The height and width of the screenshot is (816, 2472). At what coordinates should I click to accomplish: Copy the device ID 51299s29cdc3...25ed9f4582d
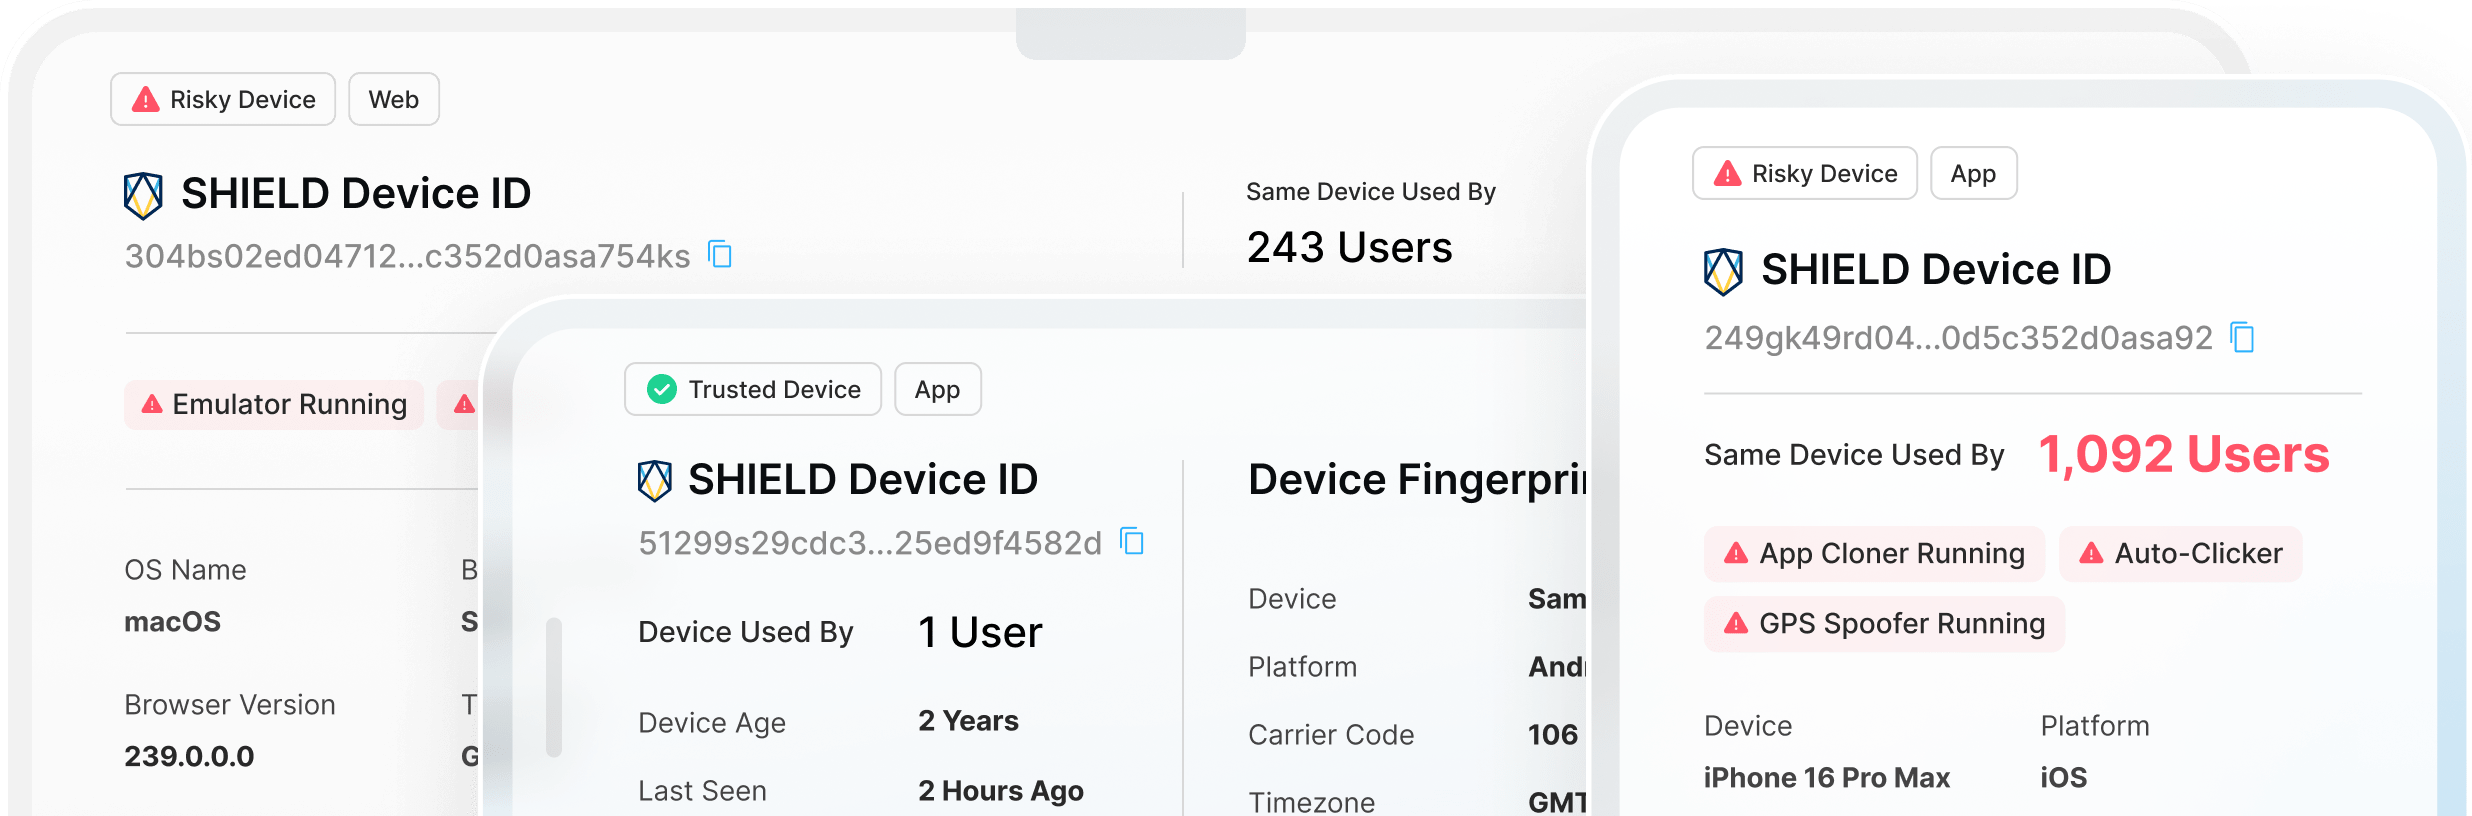coord(1132,541)
